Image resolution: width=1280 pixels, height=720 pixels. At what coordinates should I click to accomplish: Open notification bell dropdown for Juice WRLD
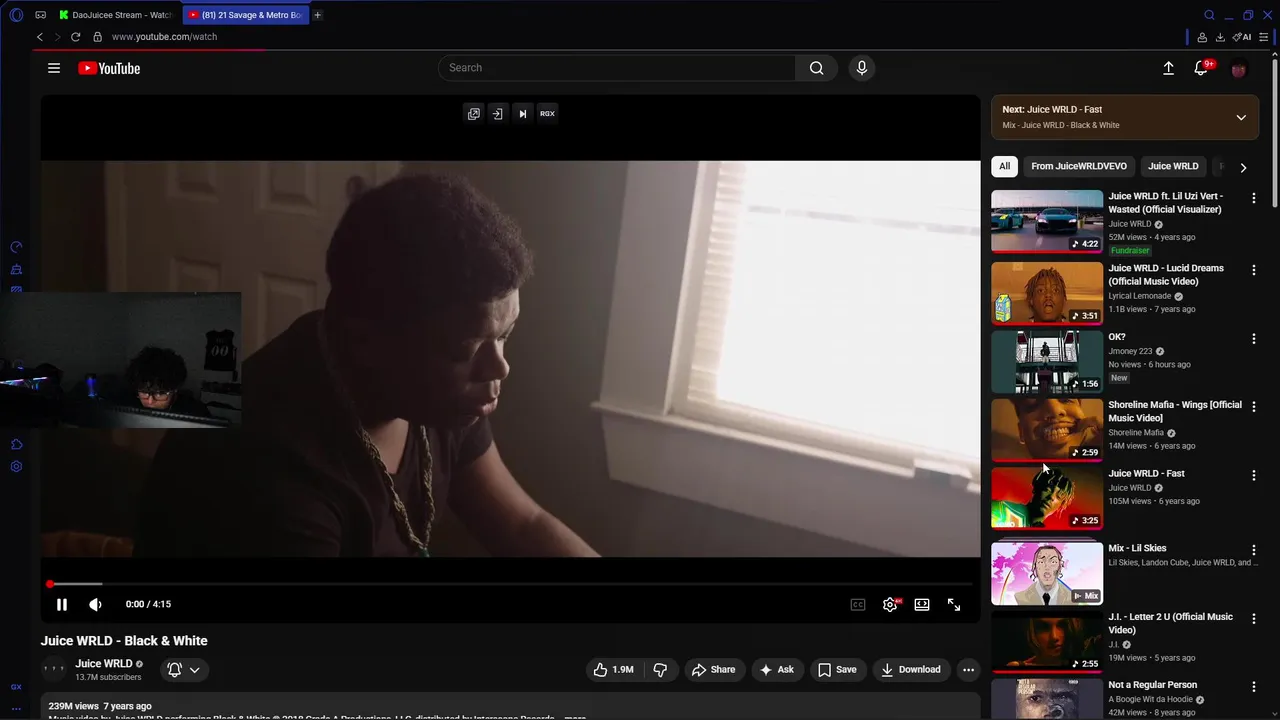click(183, 670)
